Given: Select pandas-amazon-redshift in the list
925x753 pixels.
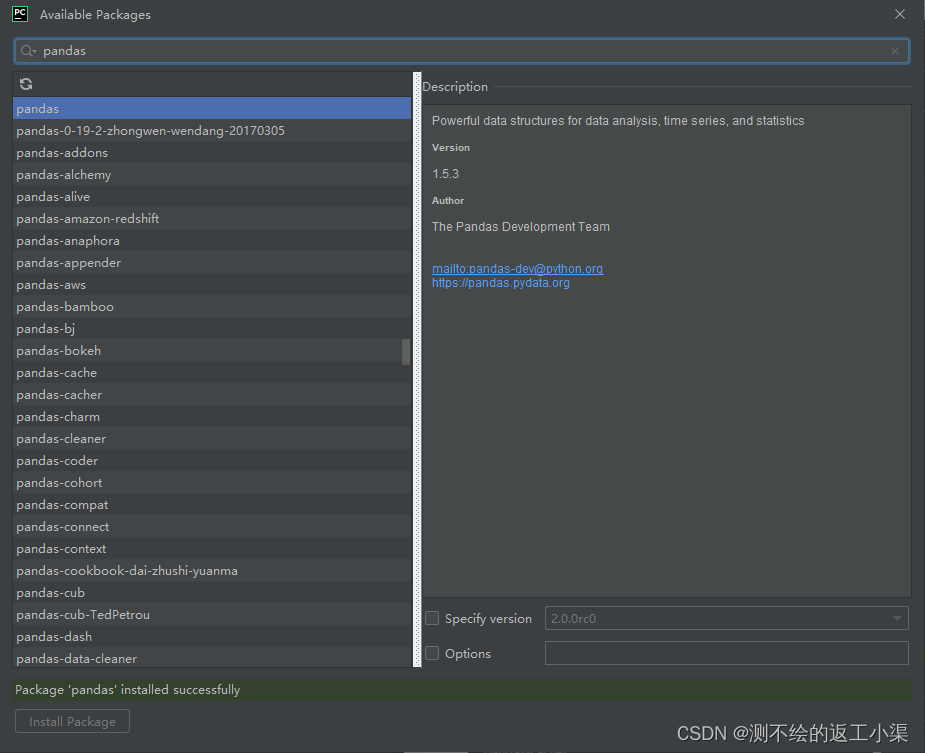Looking at the screenshot, I should coord(212,219).
